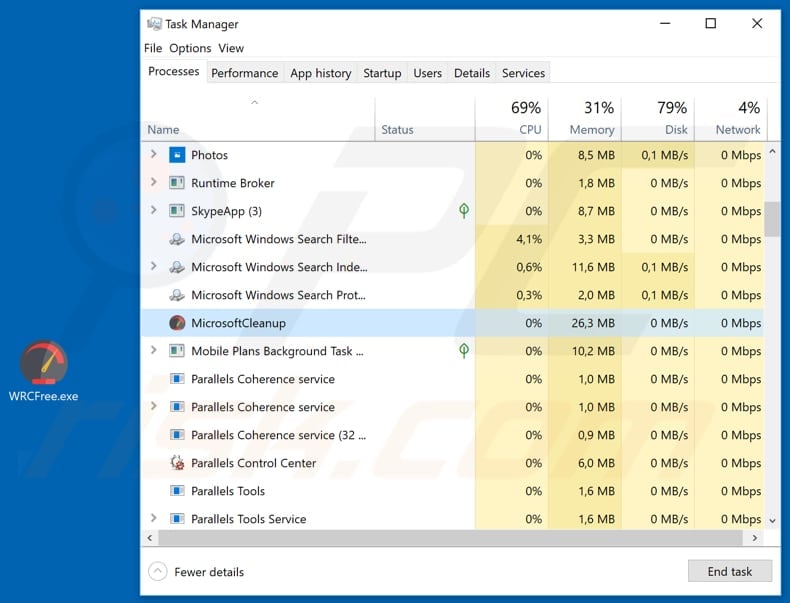
Task: Open the View menu
Action: click(x=231, y=48)
